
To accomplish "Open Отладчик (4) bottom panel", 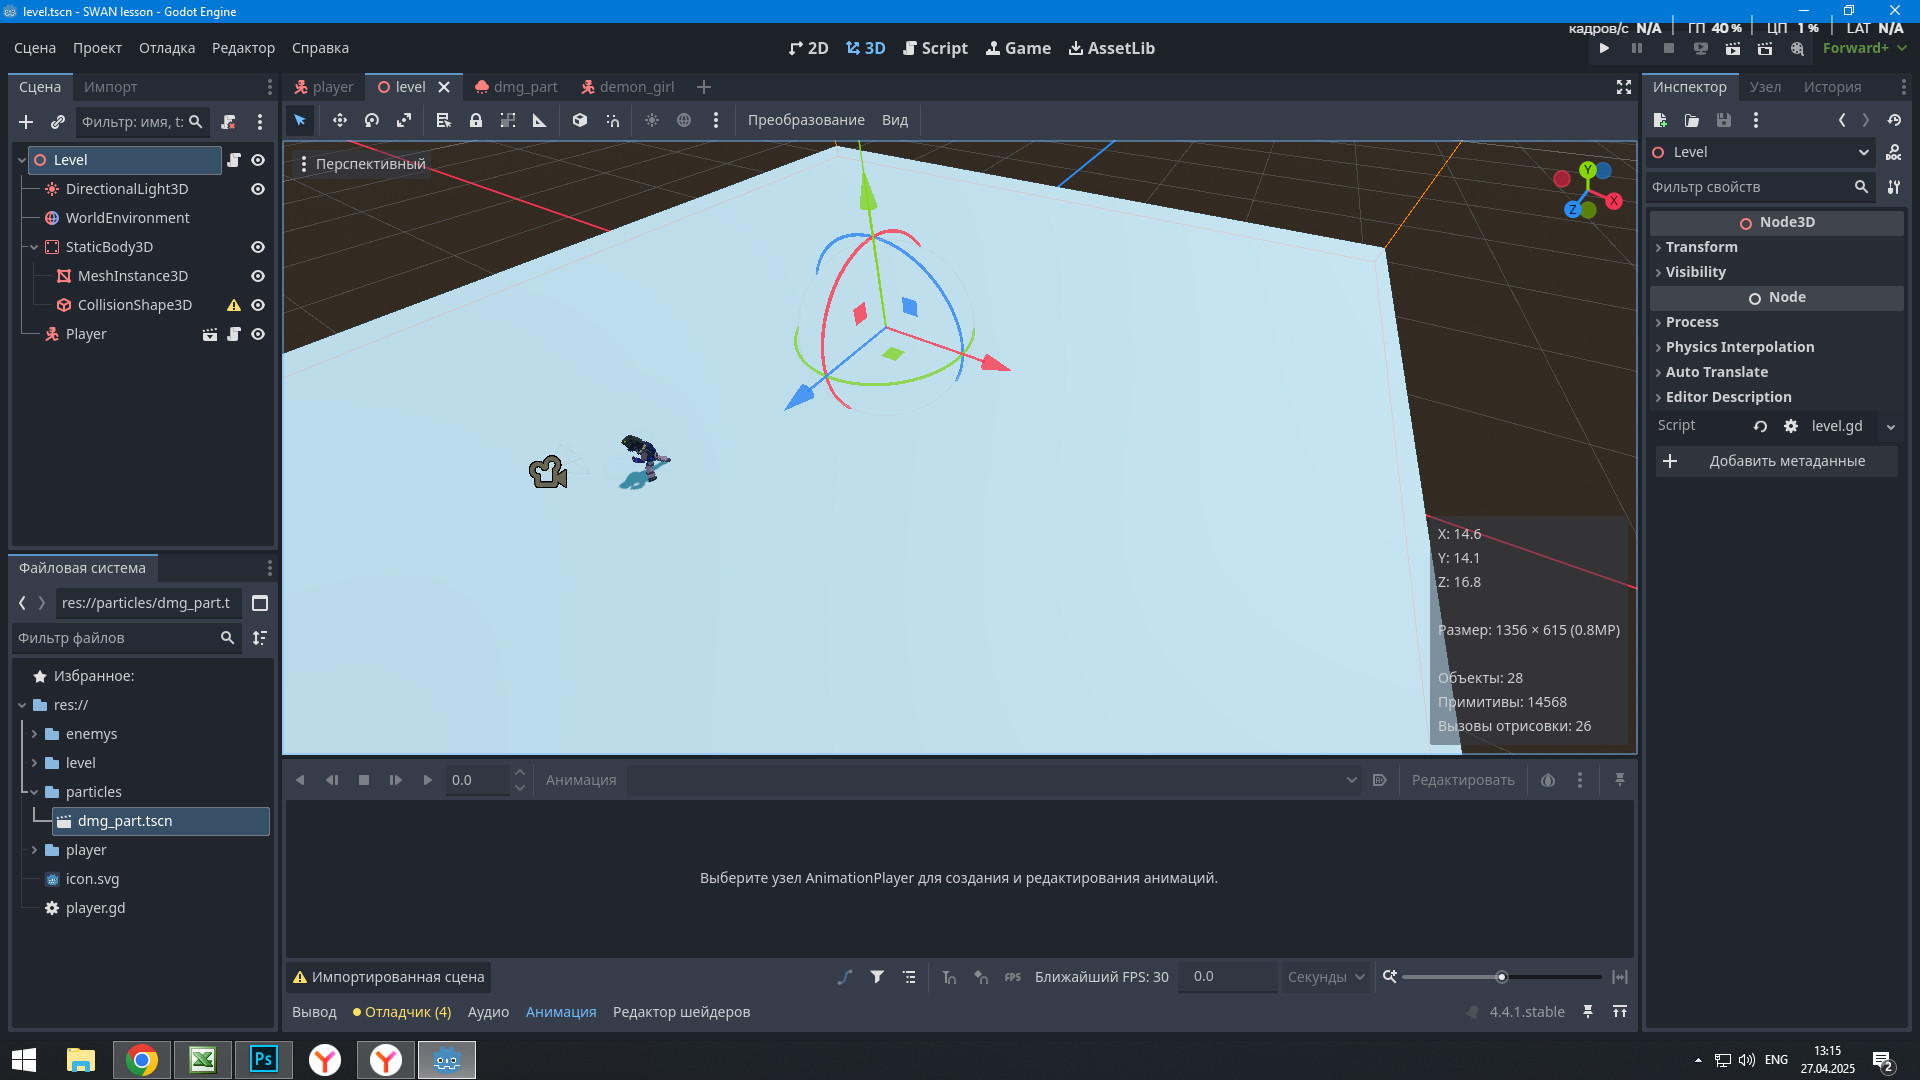I will (402, 1012).
